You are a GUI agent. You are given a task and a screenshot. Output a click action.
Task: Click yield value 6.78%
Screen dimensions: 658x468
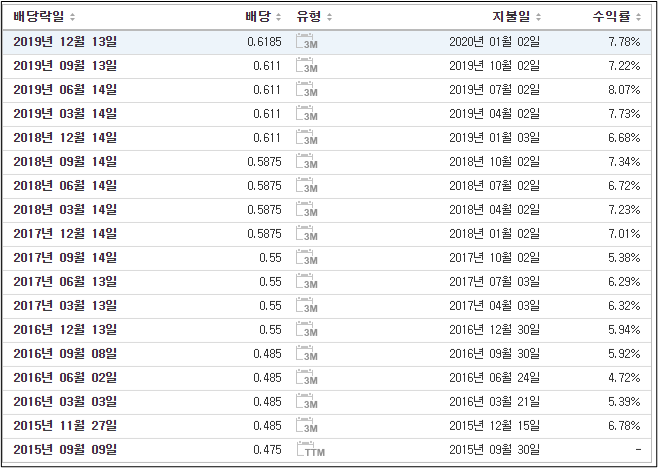[x=624, y=425]
